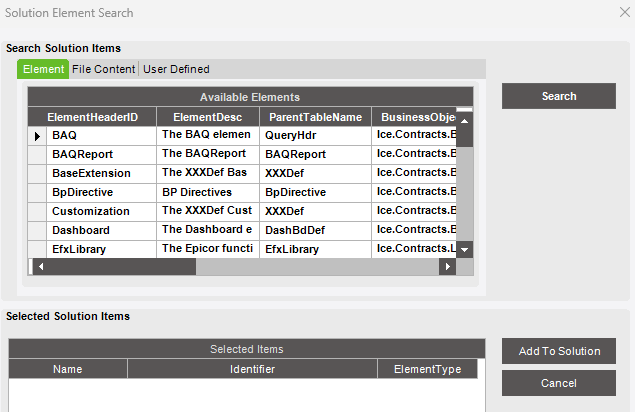Click the grid scroll up arrow
635x412 pixels.
point(464,120)
